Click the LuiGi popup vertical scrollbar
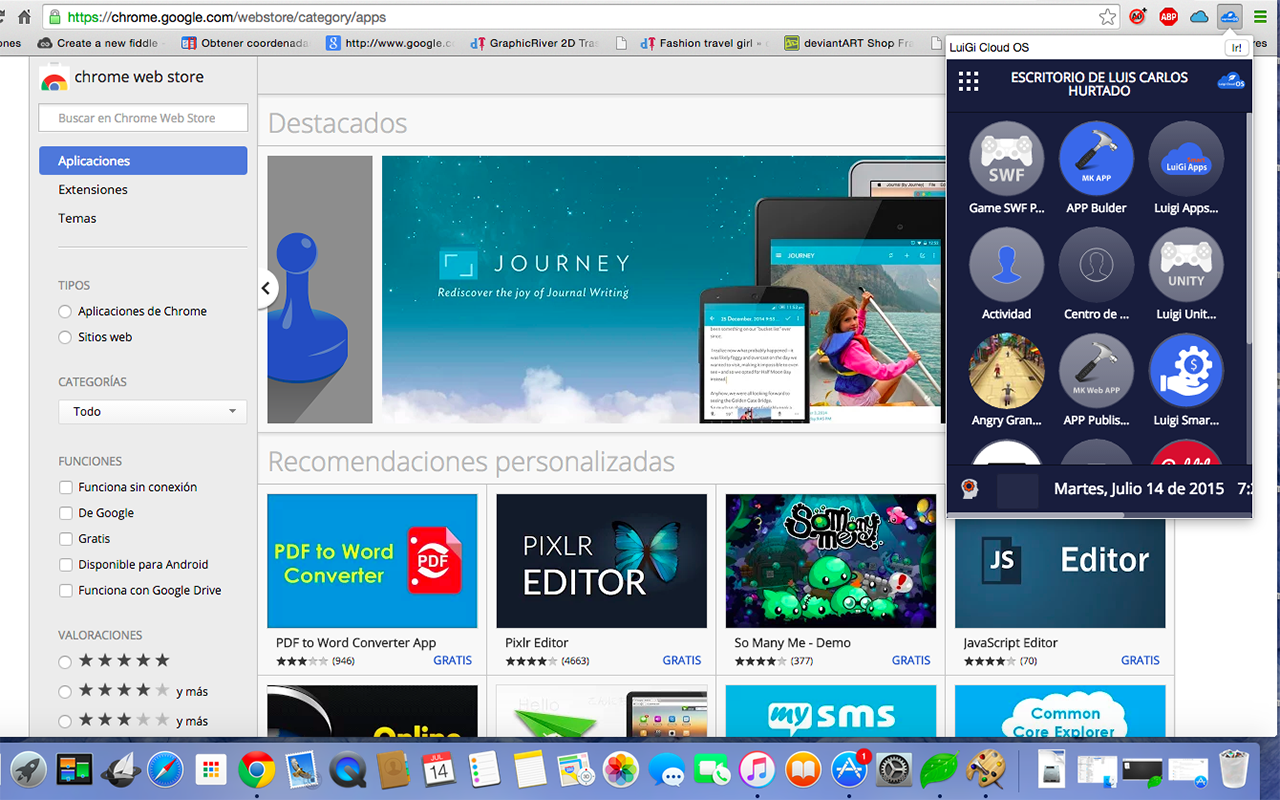 point(1248,230)
